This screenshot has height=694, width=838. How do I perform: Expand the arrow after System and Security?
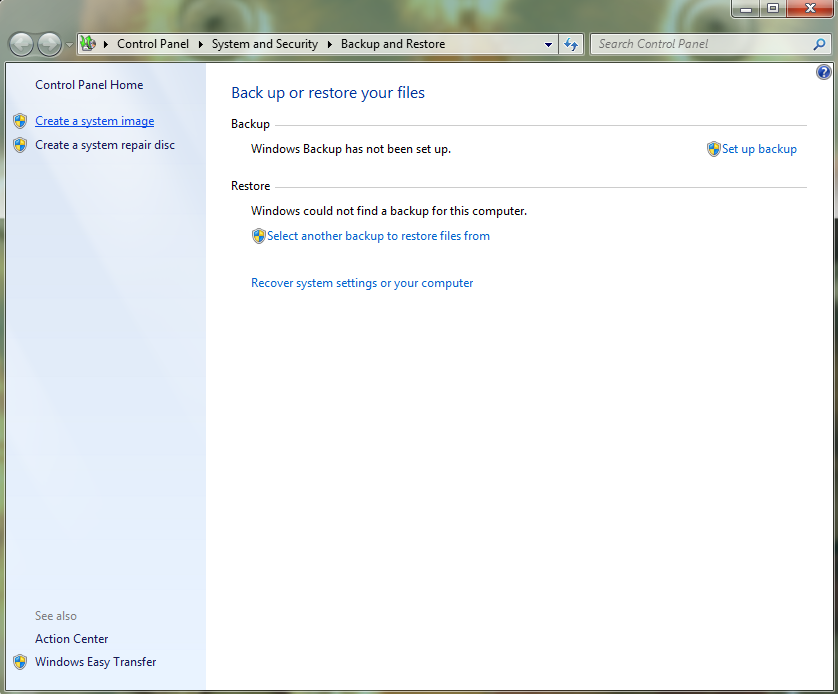[x=330, y=44]
